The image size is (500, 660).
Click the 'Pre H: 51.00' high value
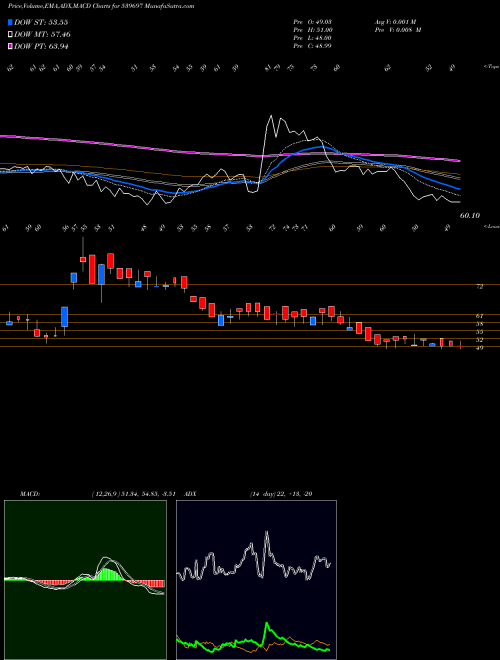(x=313, y=30)
